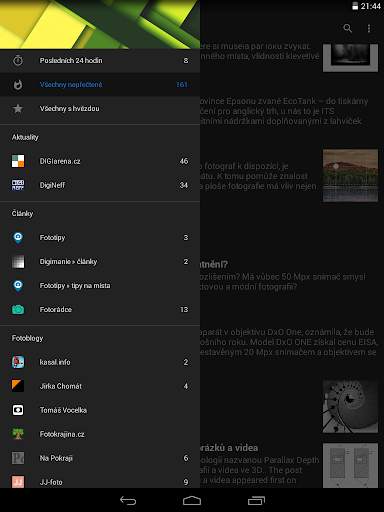Open the Na Pokraji feed
Image resolution: width=384 pixels, height=512 pixels.
100,458
